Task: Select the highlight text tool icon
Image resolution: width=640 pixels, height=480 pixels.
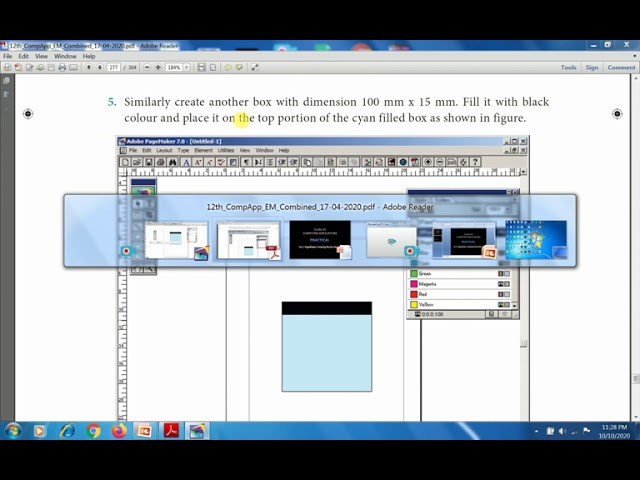Action: 240,67
